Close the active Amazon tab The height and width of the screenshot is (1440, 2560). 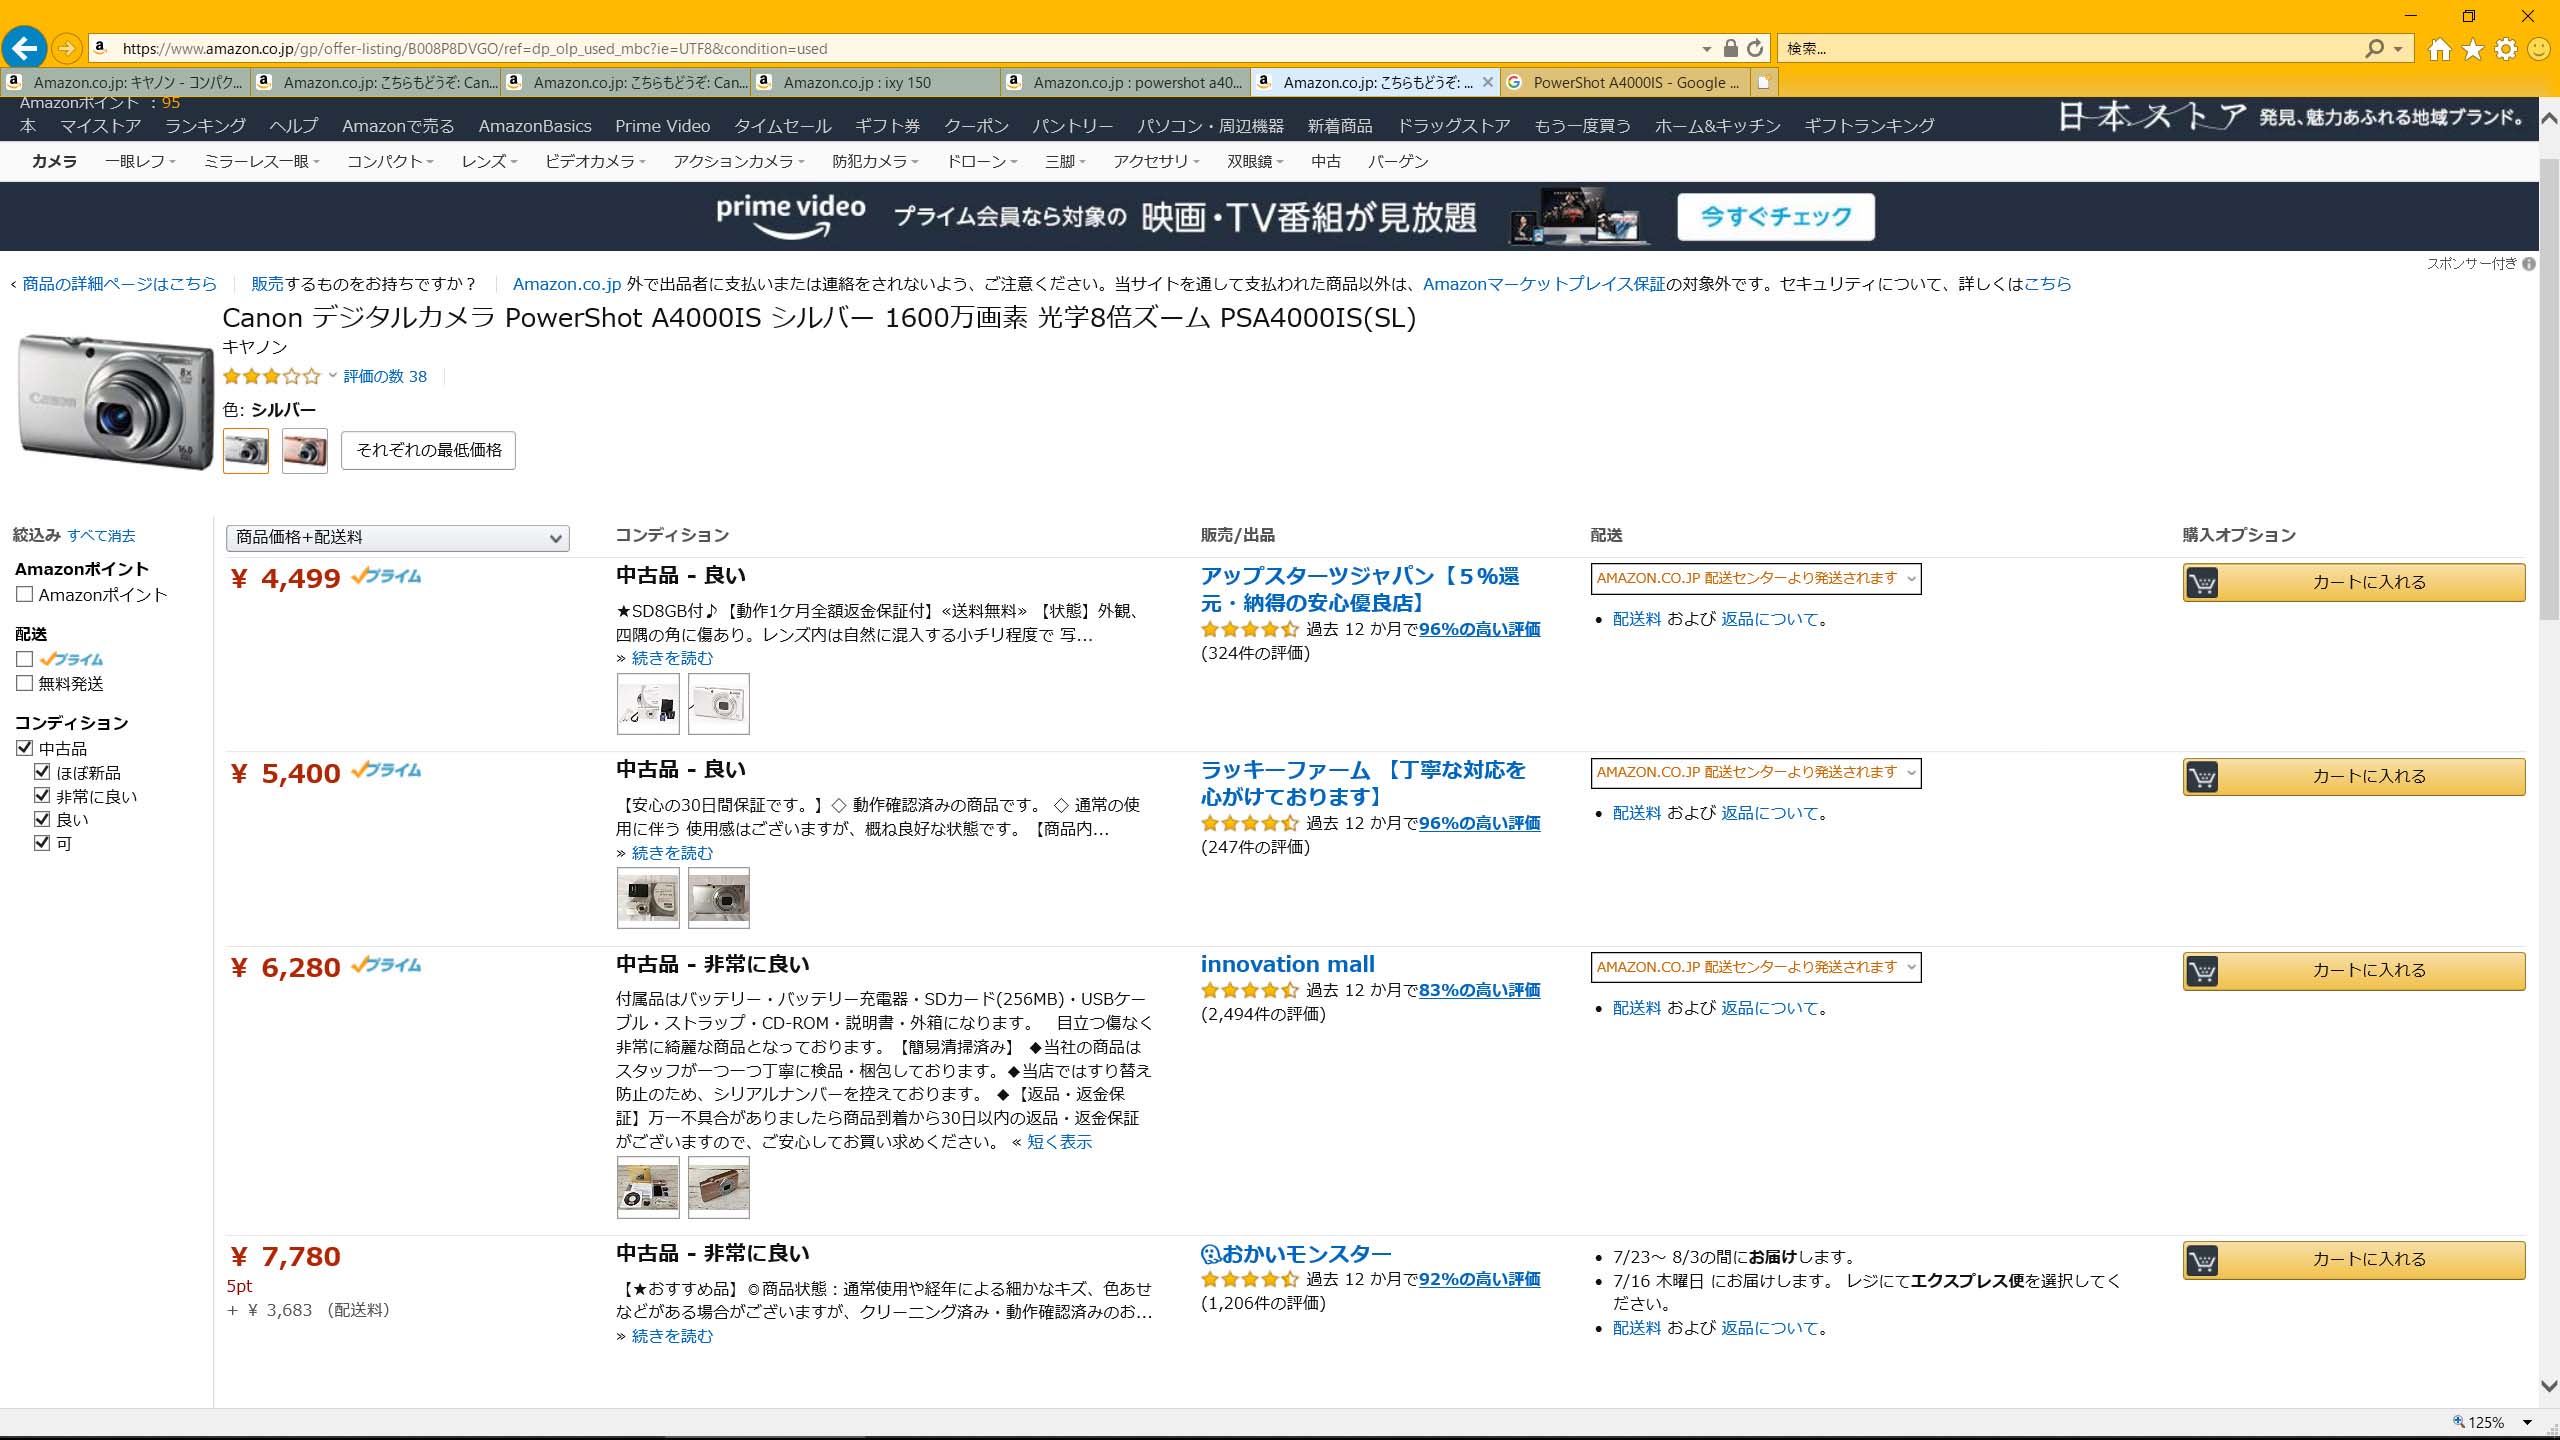1487,82
